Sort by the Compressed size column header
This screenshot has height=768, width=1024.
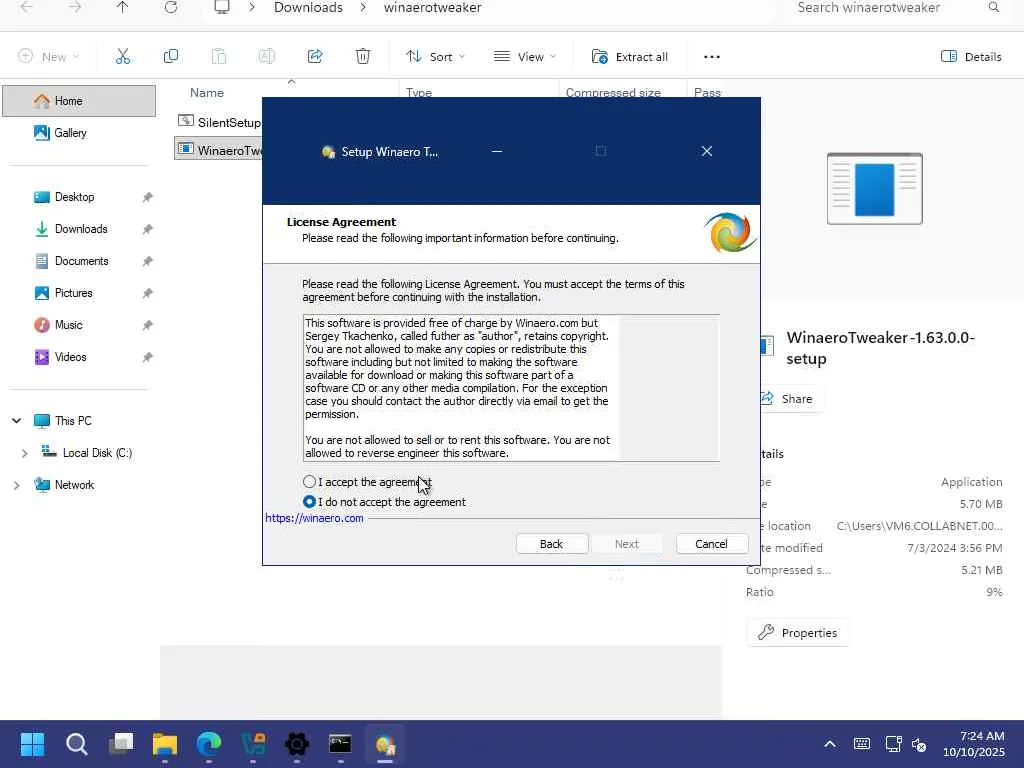(x=613, y=93)
